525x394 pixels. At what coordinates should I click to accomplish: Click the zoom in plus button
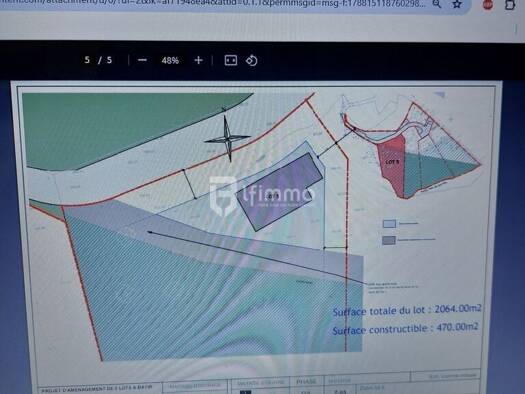tap(198, 60)
